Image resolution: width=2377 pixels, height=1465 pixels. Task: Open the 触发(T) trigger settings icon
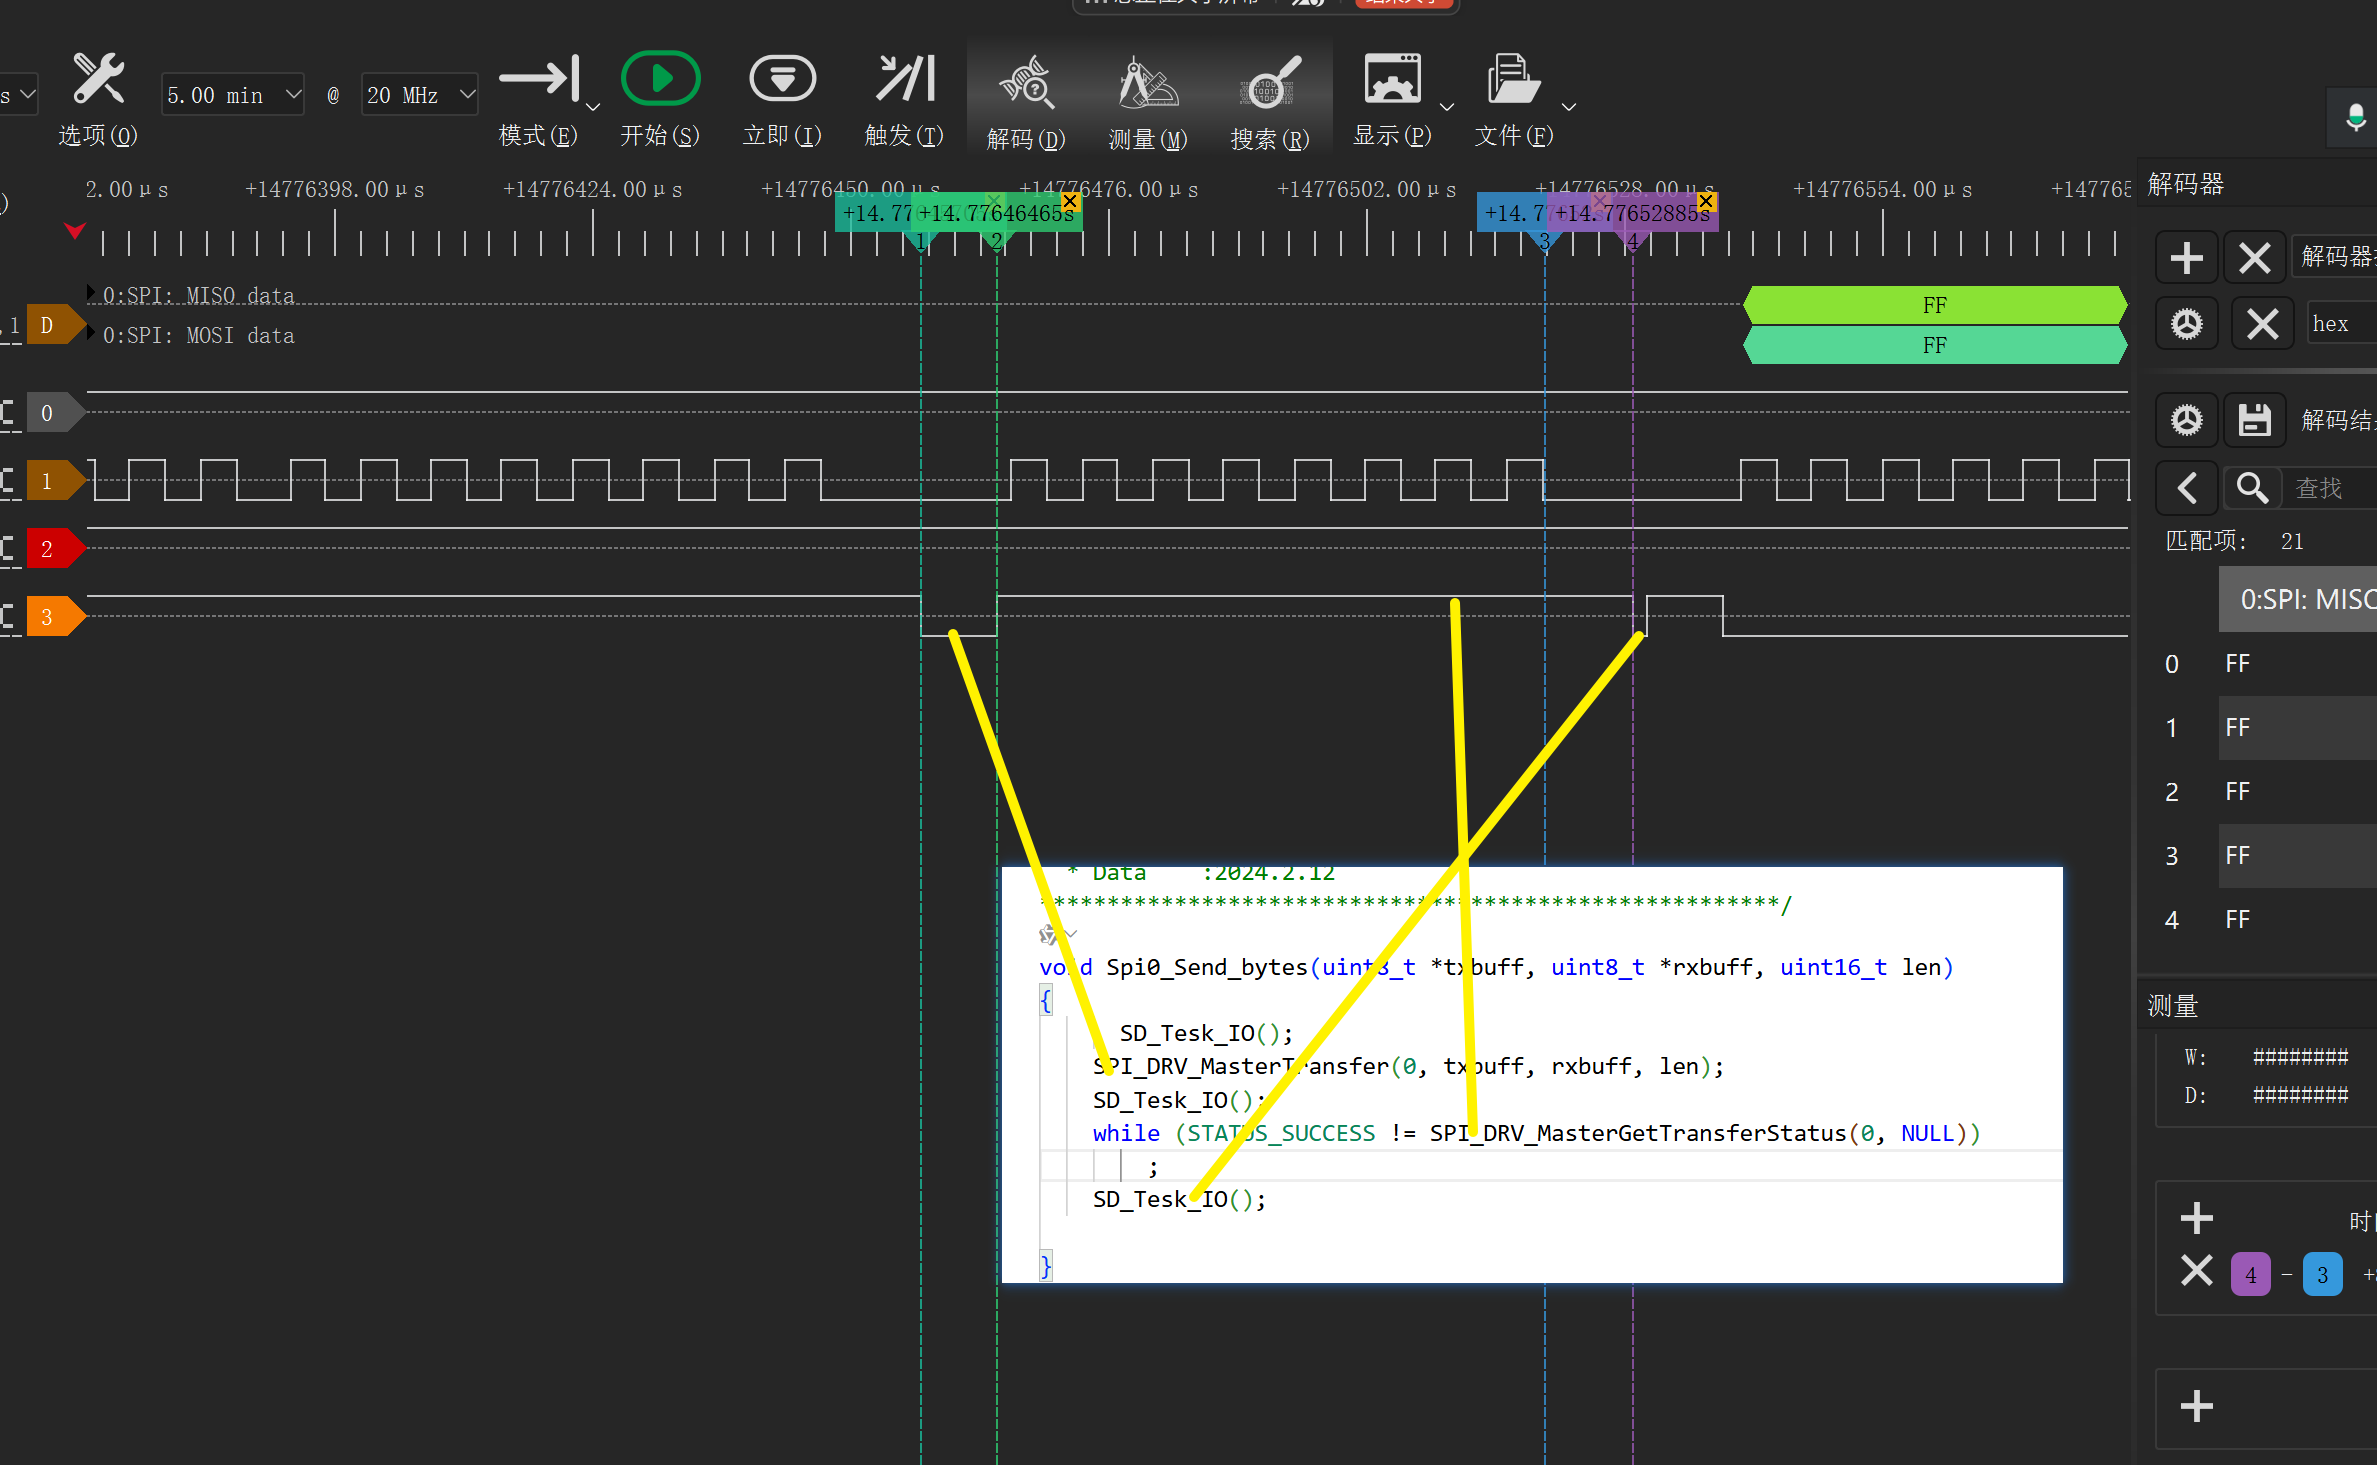(x=904, y=79)
